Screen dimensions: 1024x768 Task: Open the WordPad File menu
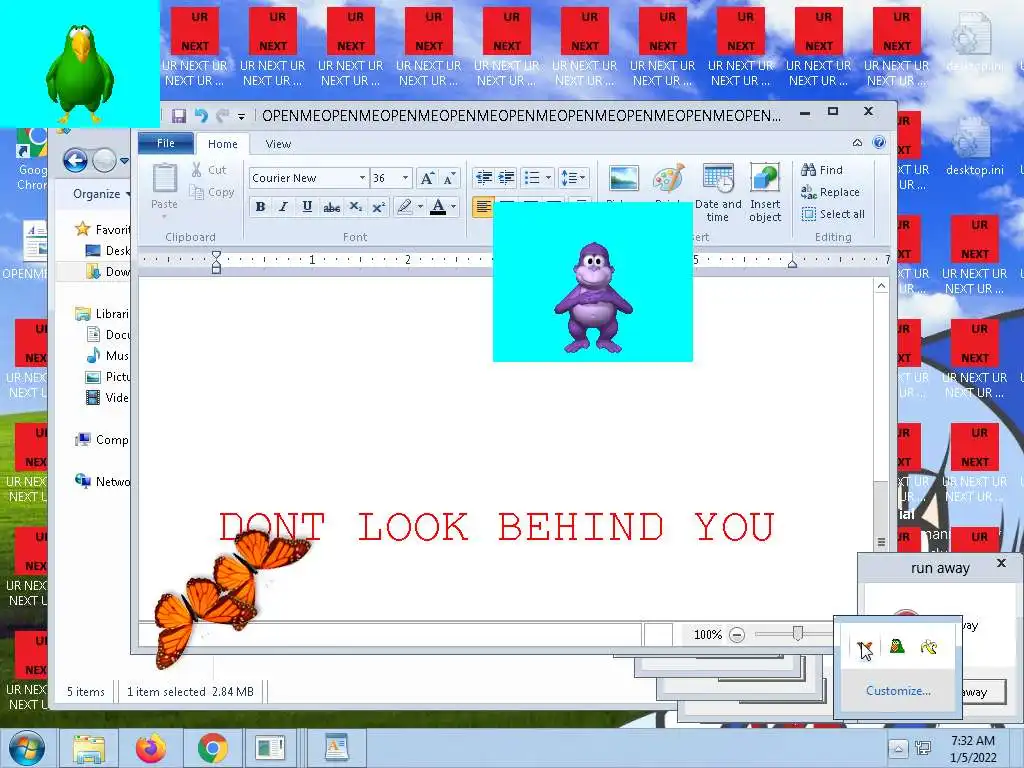(x=166, y=143)
